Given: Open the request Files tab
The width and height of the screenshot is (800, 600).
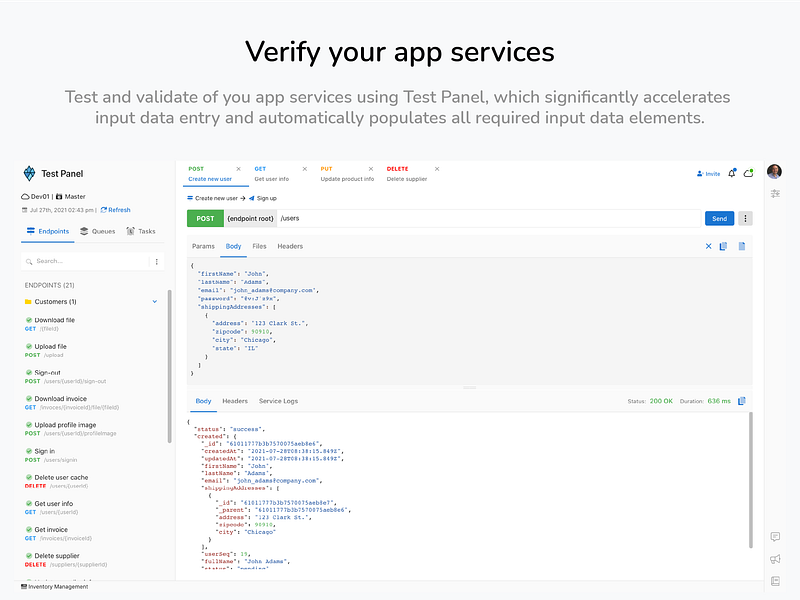Looking at the screenshot, I should 259,246.
